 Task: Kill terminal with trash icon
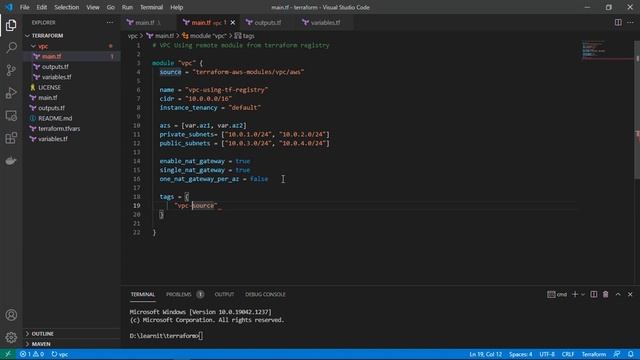tap(605, 294)
